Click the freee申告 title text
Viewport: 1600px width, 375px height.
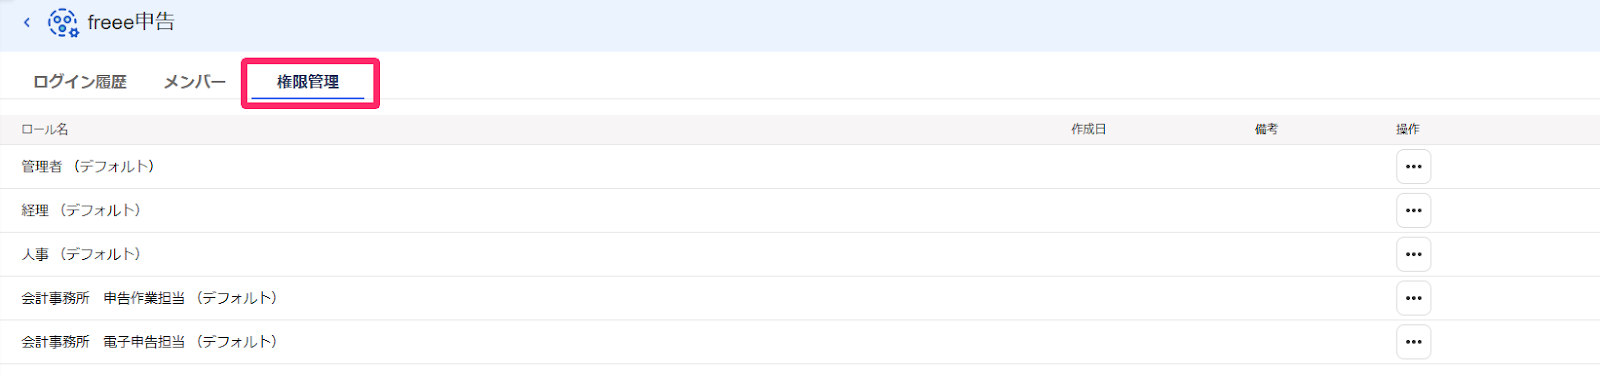point(131,22)
